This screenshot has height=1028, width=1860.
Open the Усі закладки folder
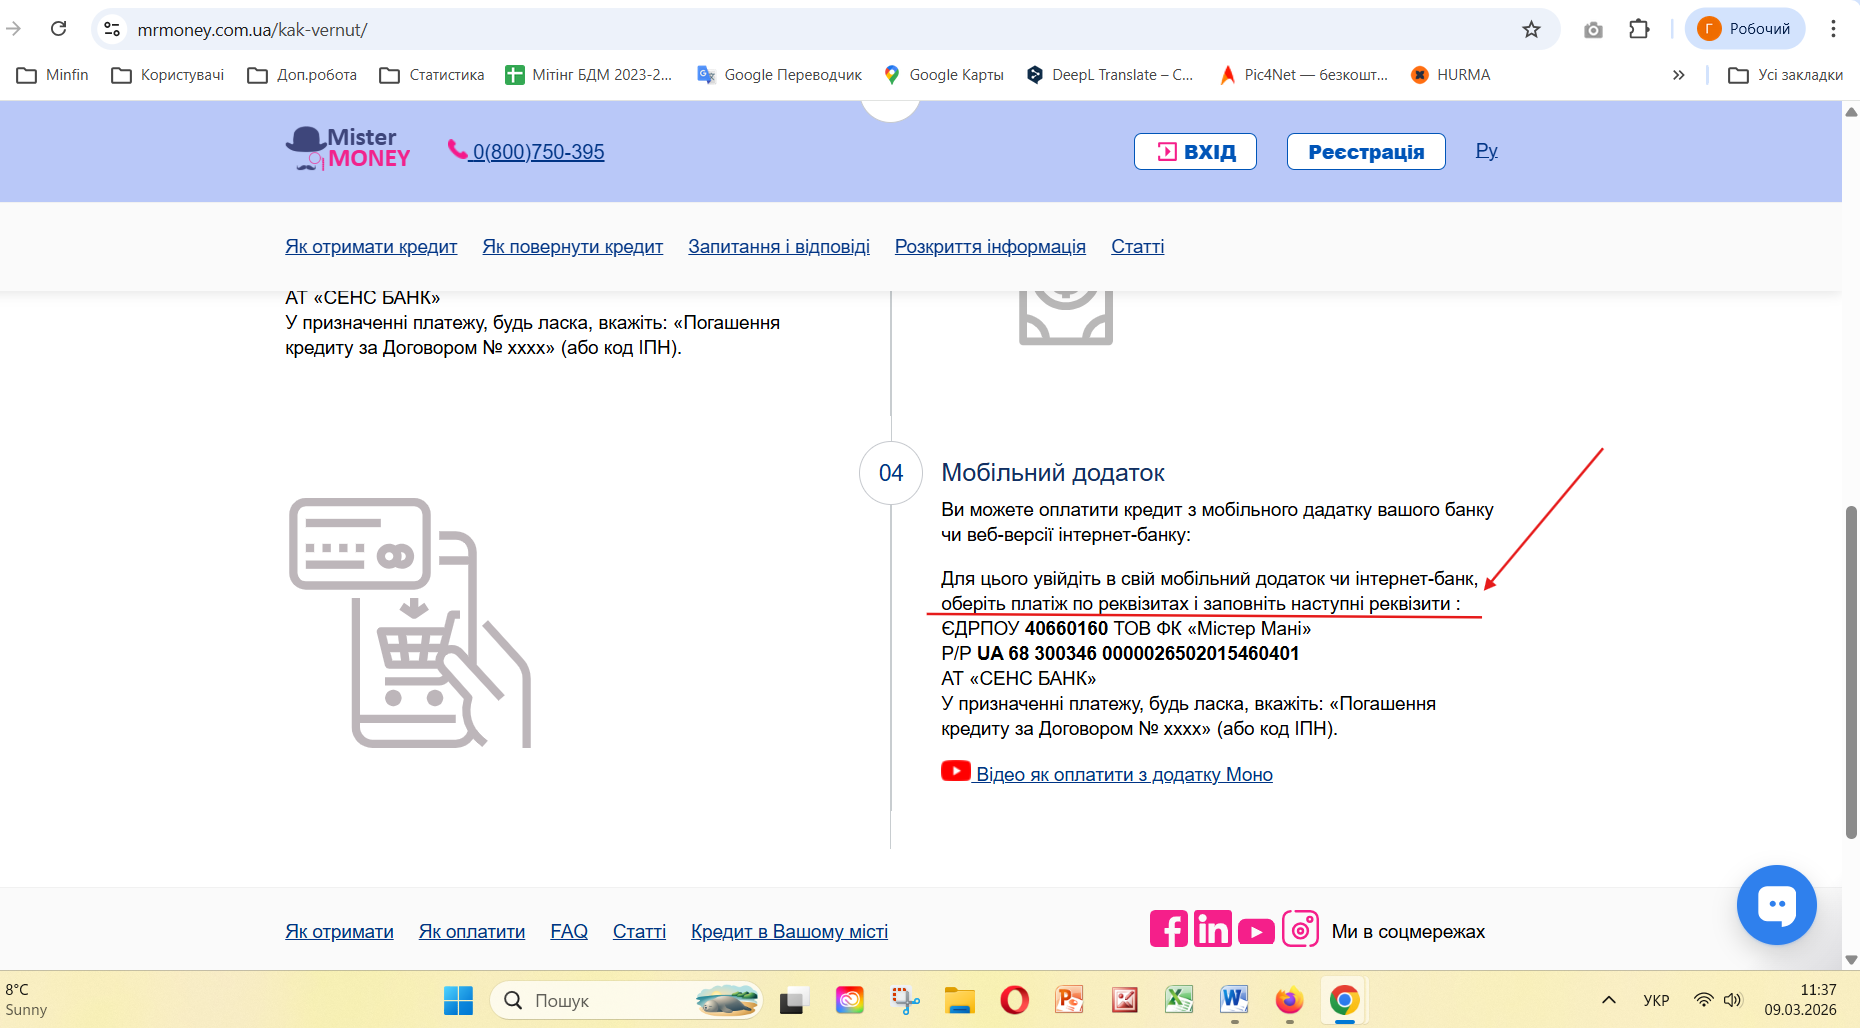pos(1786,75)
